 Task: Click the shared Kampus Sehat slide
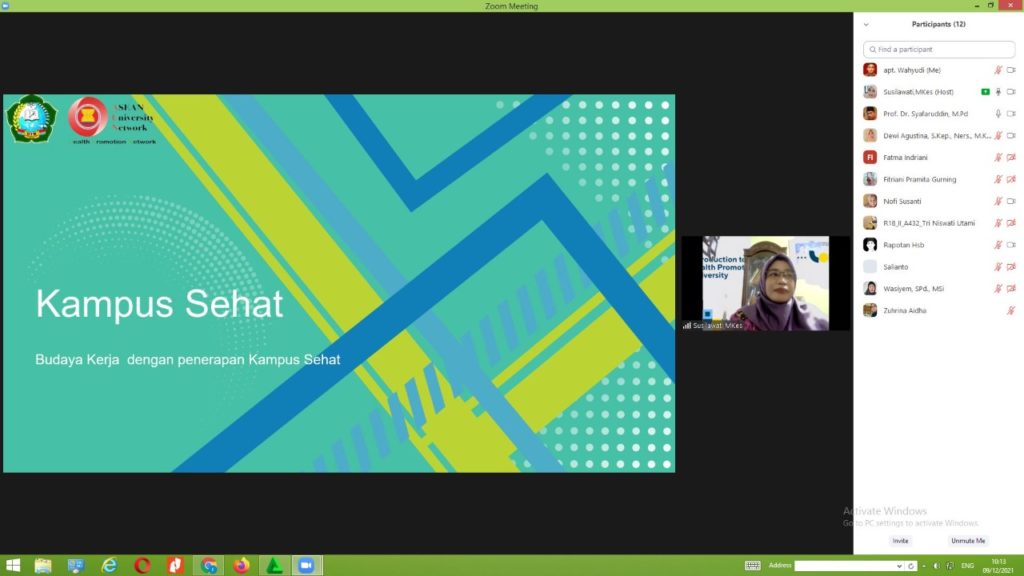click(339, 283)
